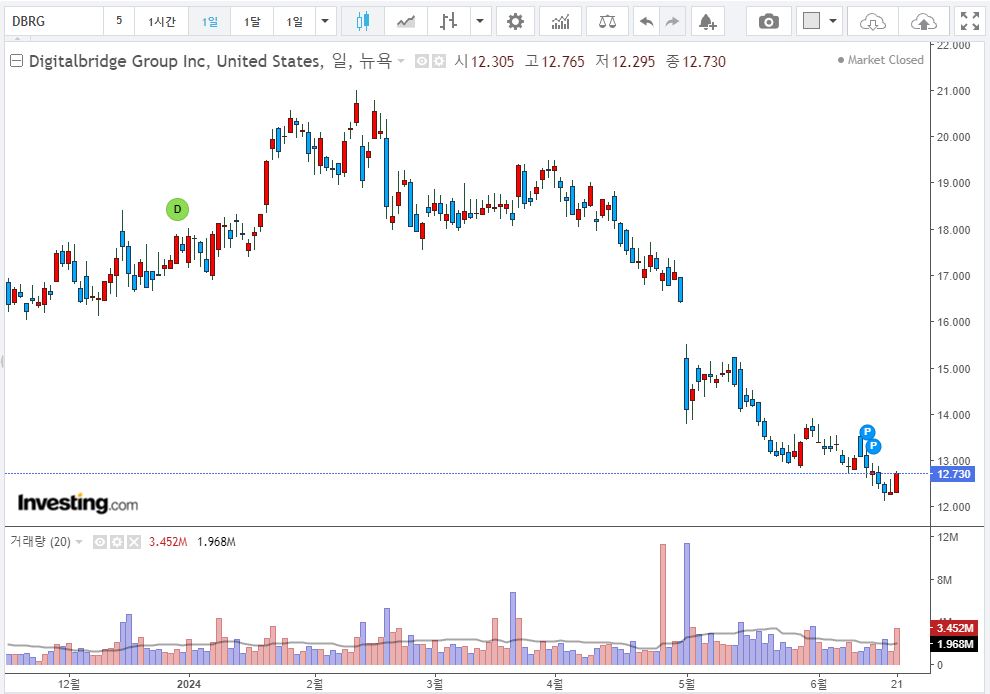This screenshot has width=990, height=694.
Task: Open the indicators panel icon
Action: [561, 21]
